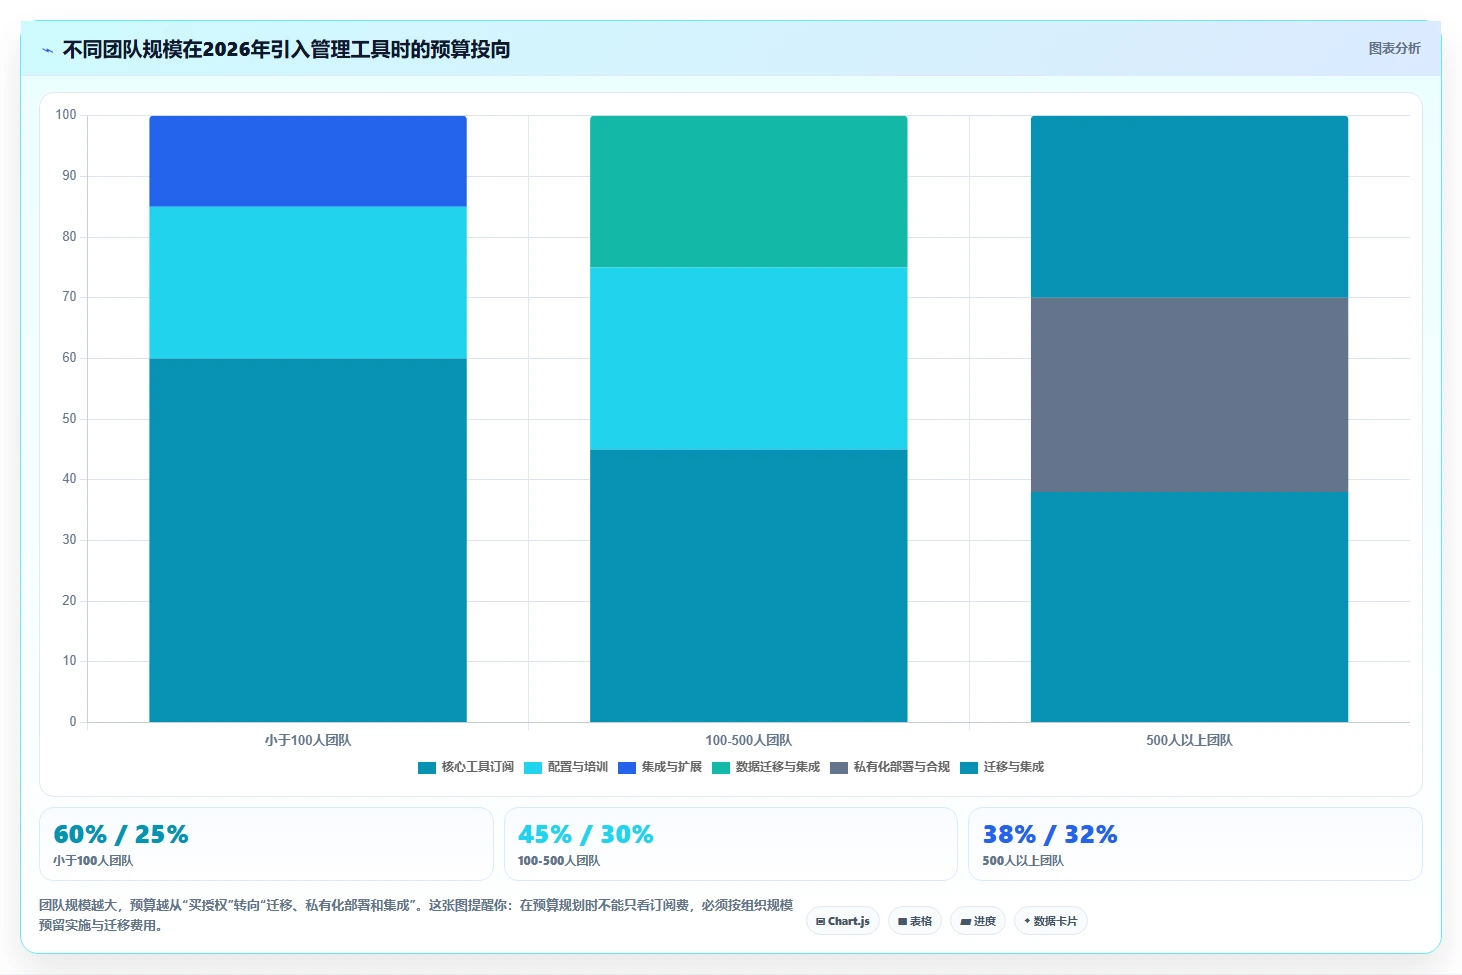1462x975 pixels.
Task: Click the y-axis value 100
Action: pos(66,115)
